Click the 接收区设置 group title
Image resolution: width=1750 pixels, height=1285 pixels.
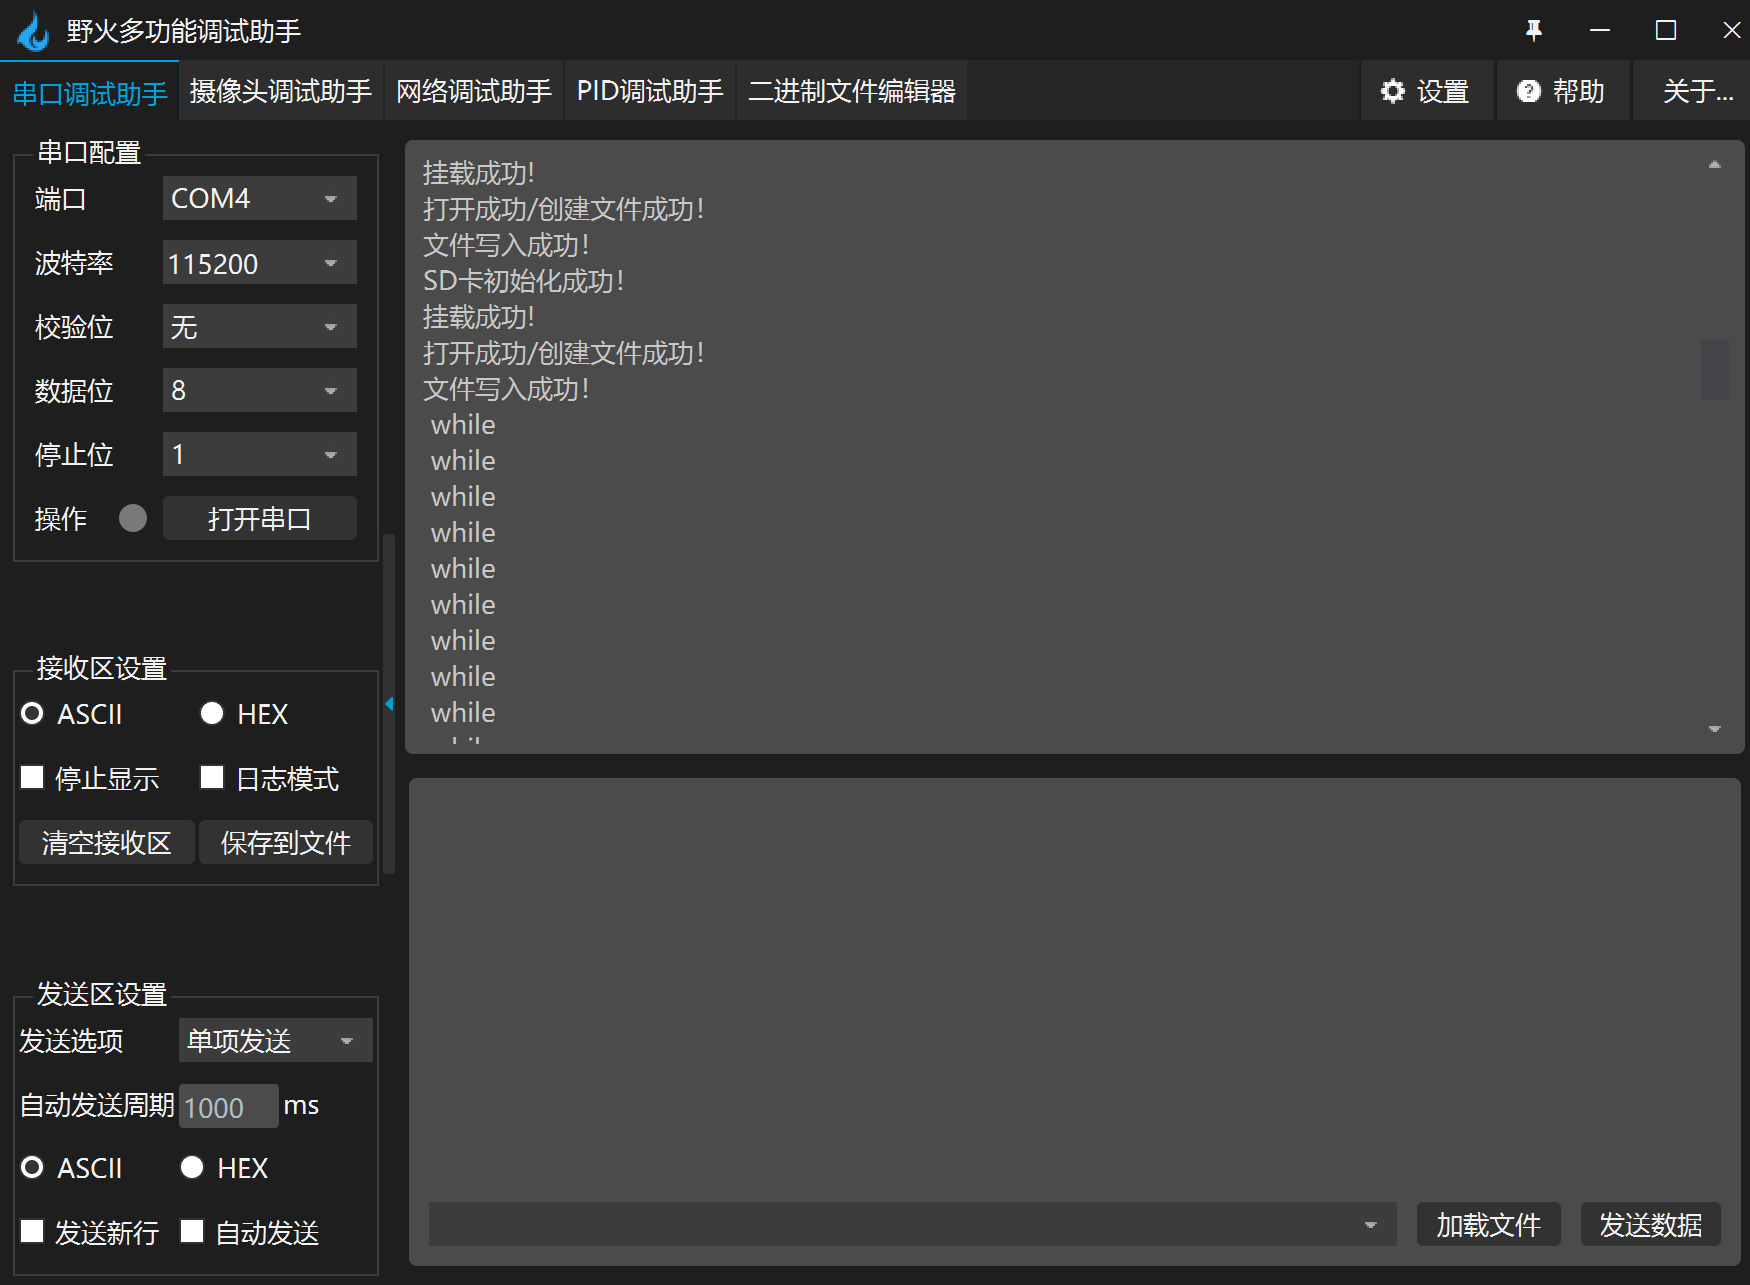click(x=101, y=668)
